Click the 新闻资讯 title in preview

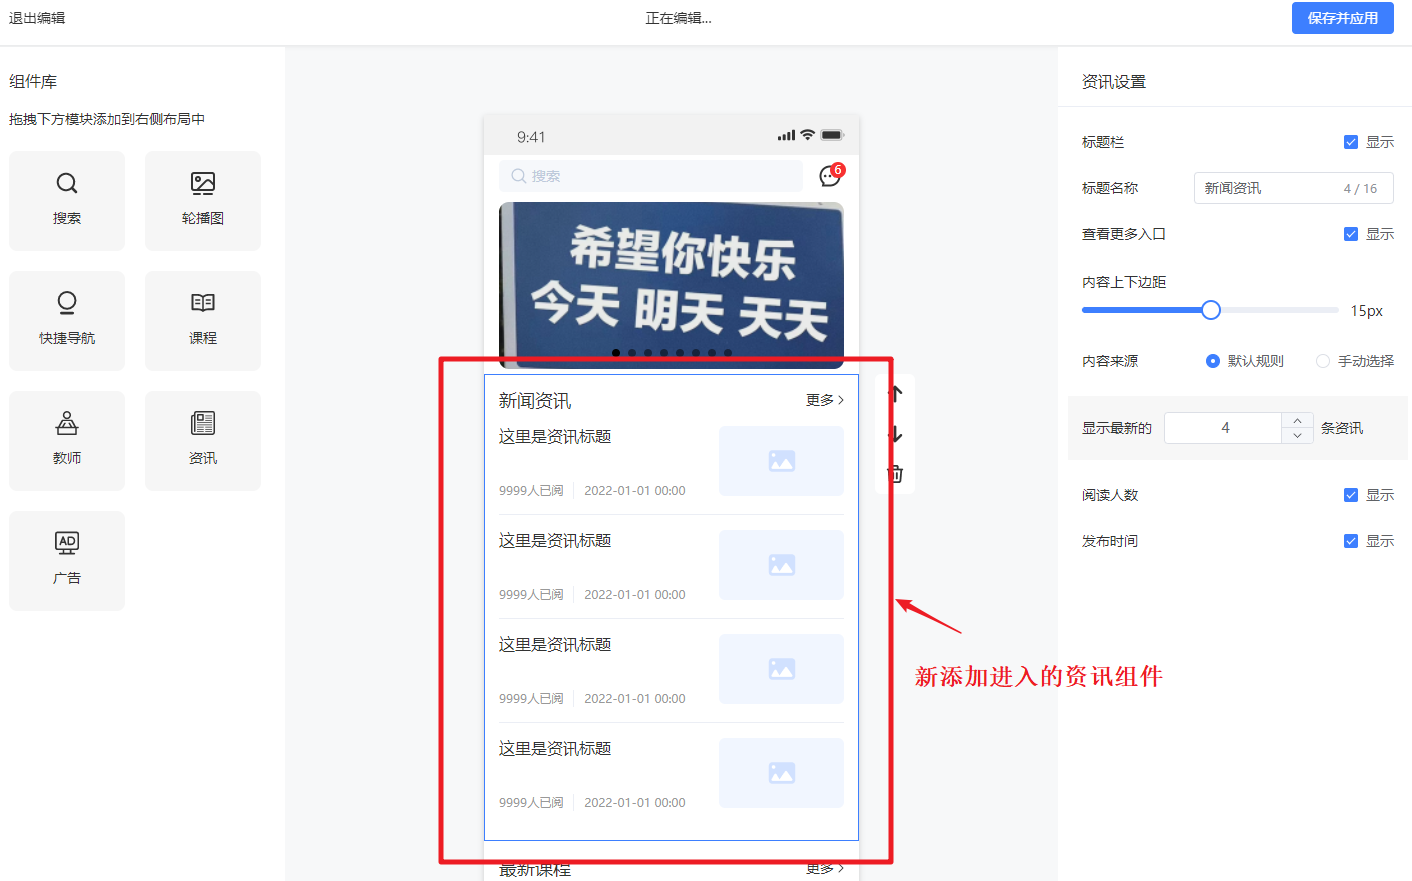coord(535,401)
